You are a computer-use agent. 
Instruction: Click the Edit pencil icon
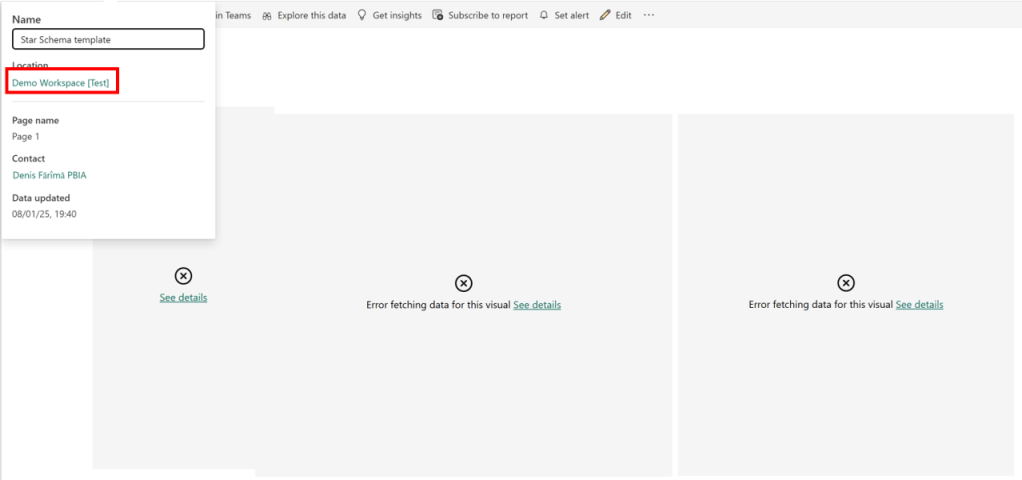tap(605, 16)
